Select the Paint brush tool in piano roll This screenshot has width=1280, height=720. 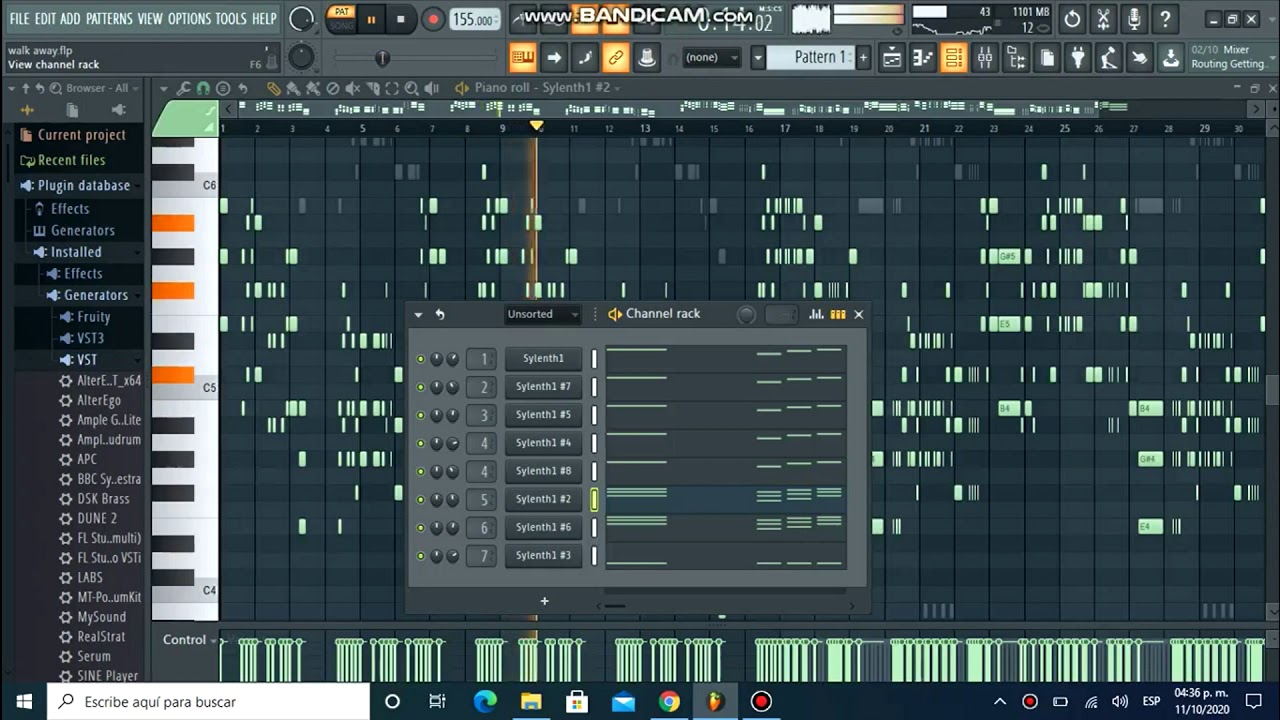pos(293,88)
